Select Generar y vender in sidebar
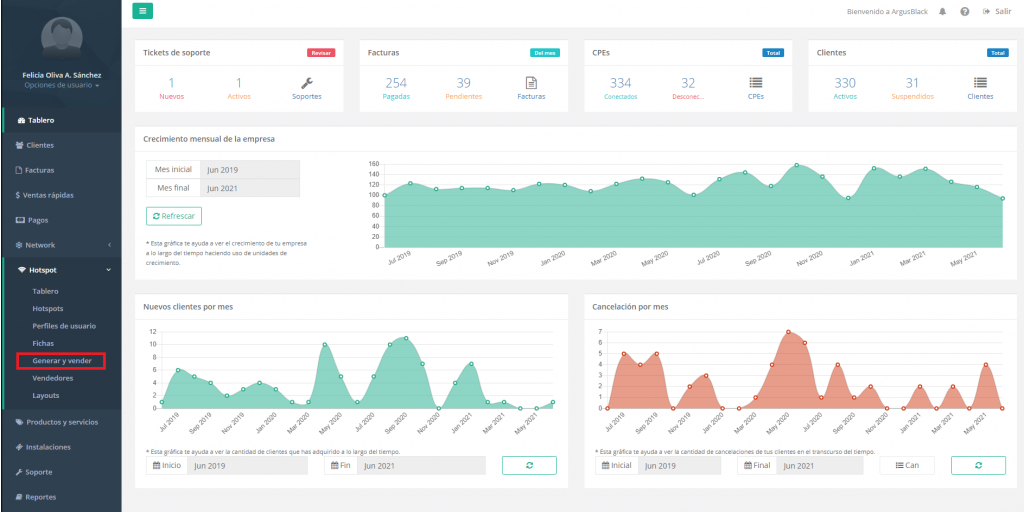1024x512 pixels. [62, 361]
